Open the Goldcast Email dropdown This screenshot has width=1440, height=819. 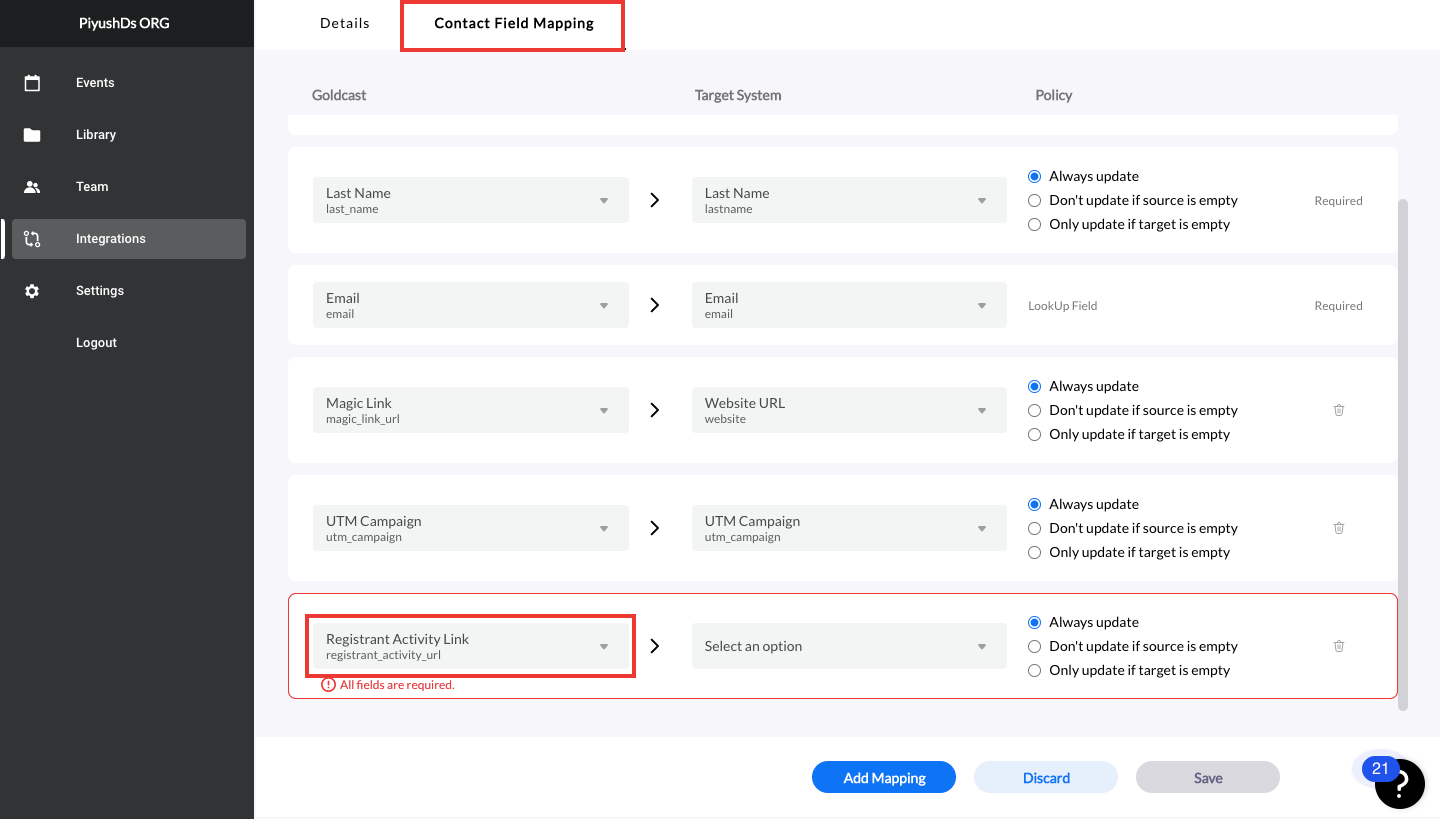pyautogui.click(x=471, y=305)
